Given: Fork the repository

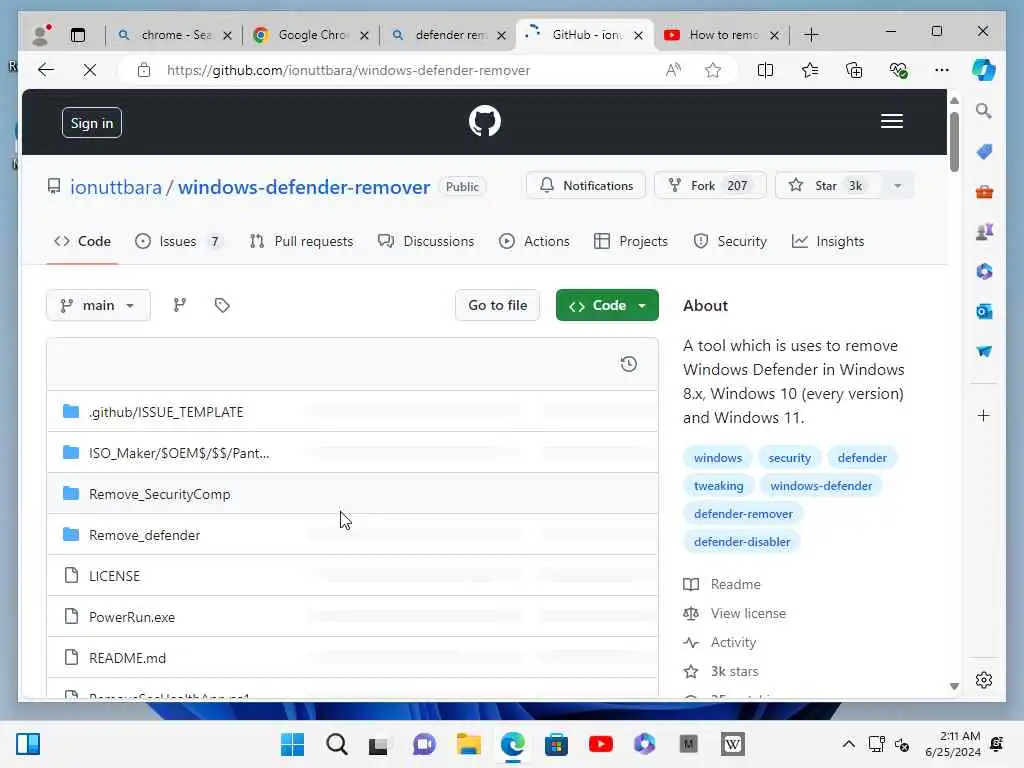Looking at the screenshot, I should (x=710, y=185).
